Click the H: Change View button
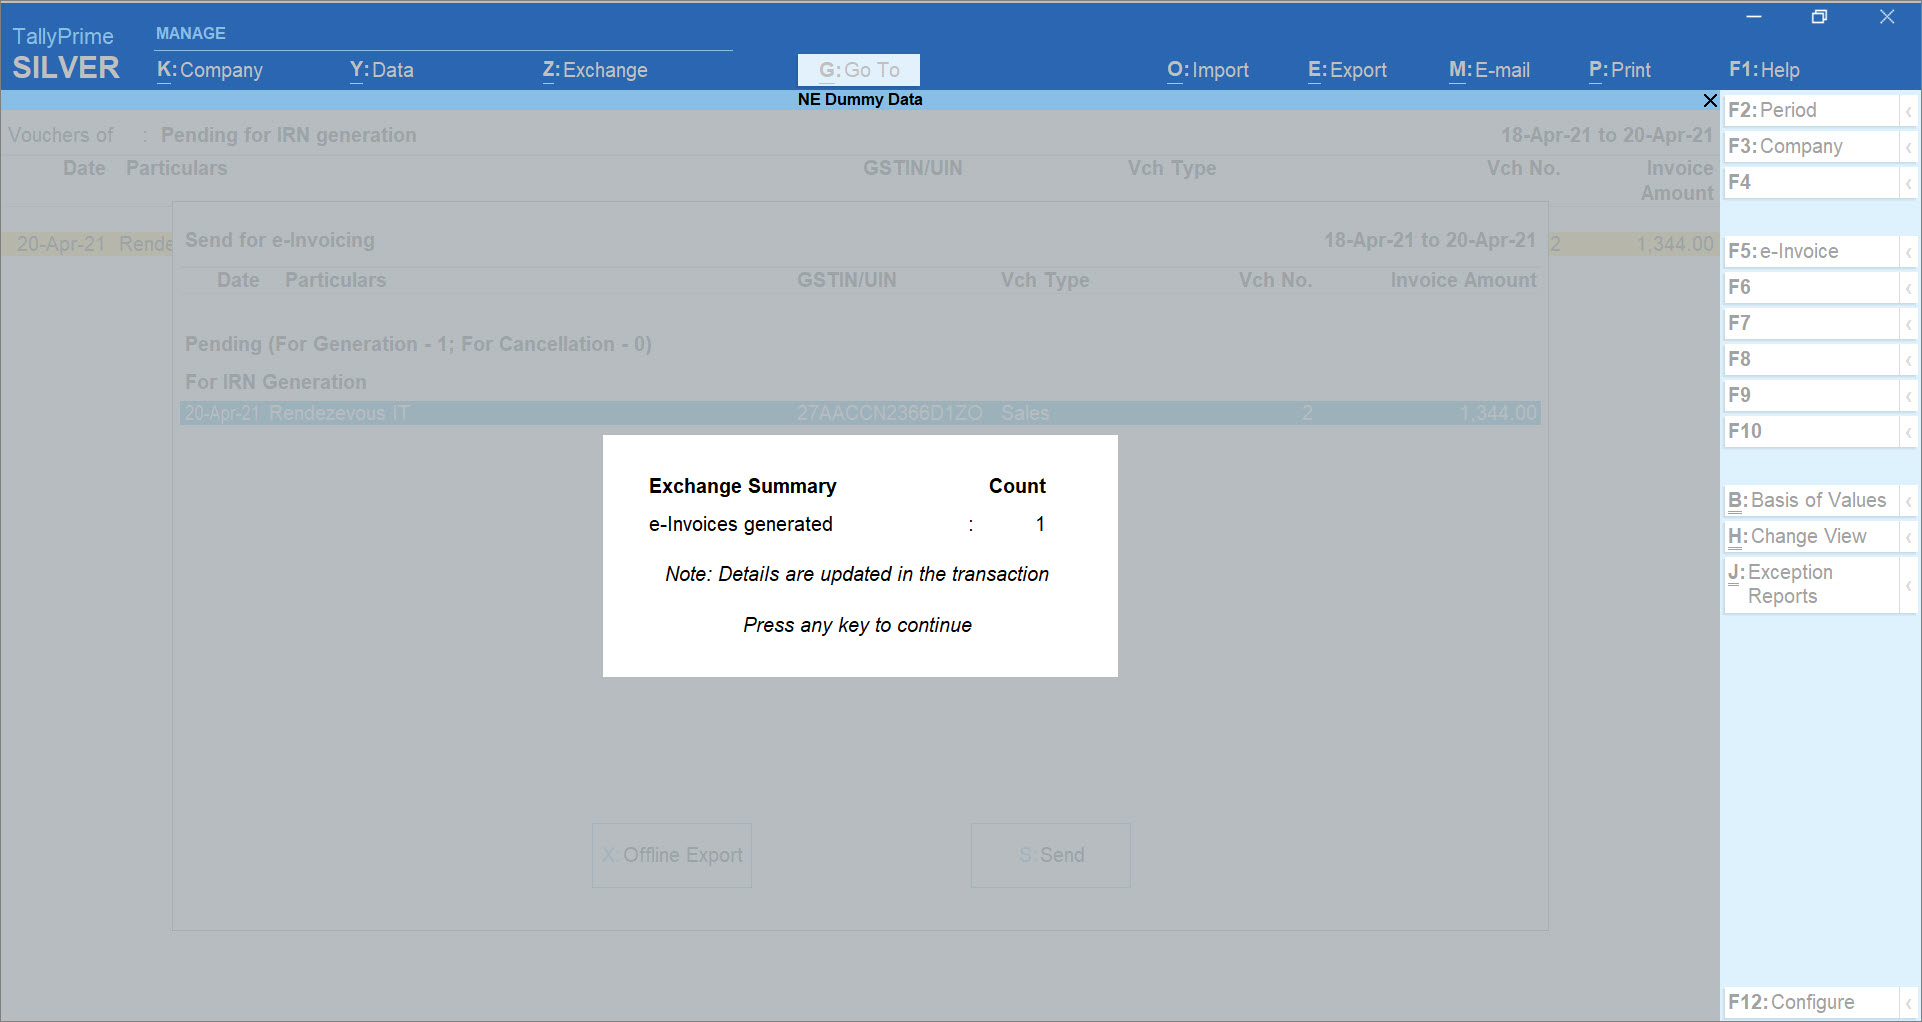This screenshot has width=1922, height=1022. point(1811,536)
